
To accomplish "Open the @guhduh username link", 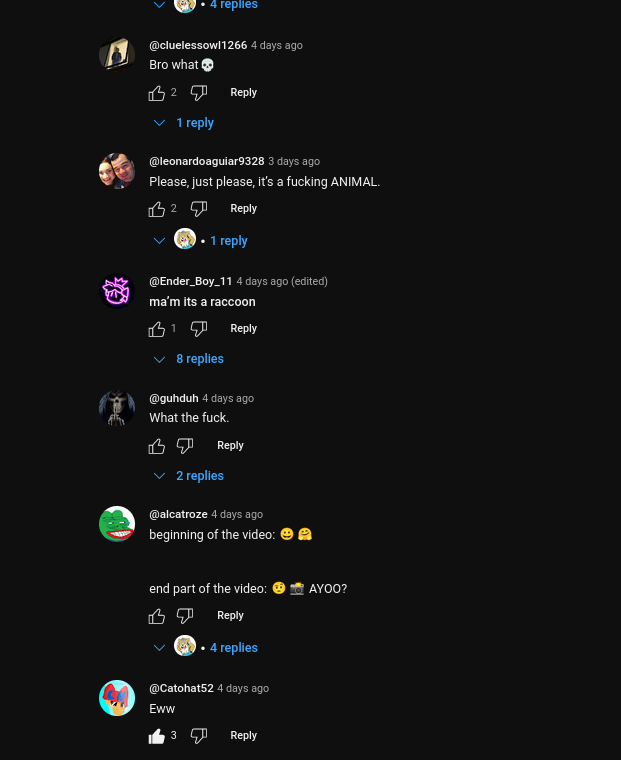I will tap(174, 399).
